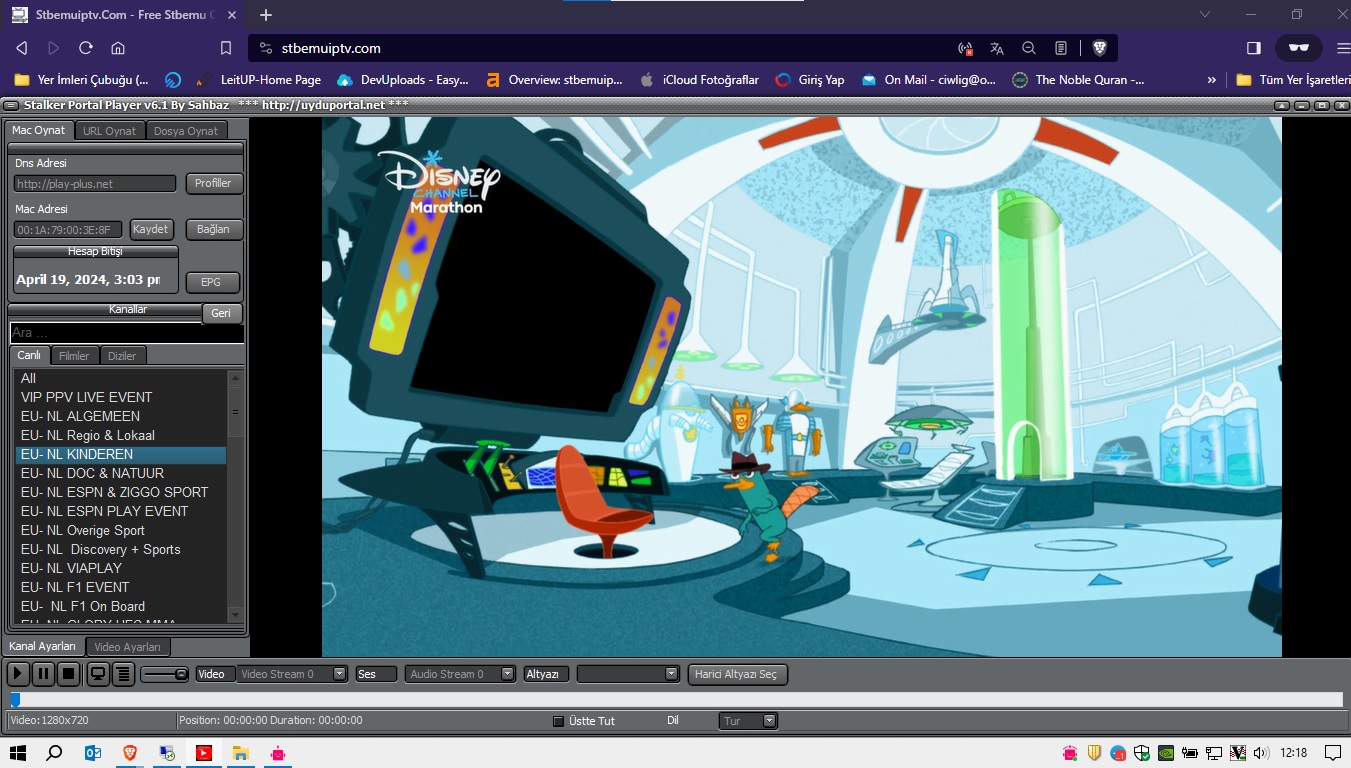
Task: Toggle the browser sidebar panel icon
Action: (x=1254, y=48)
